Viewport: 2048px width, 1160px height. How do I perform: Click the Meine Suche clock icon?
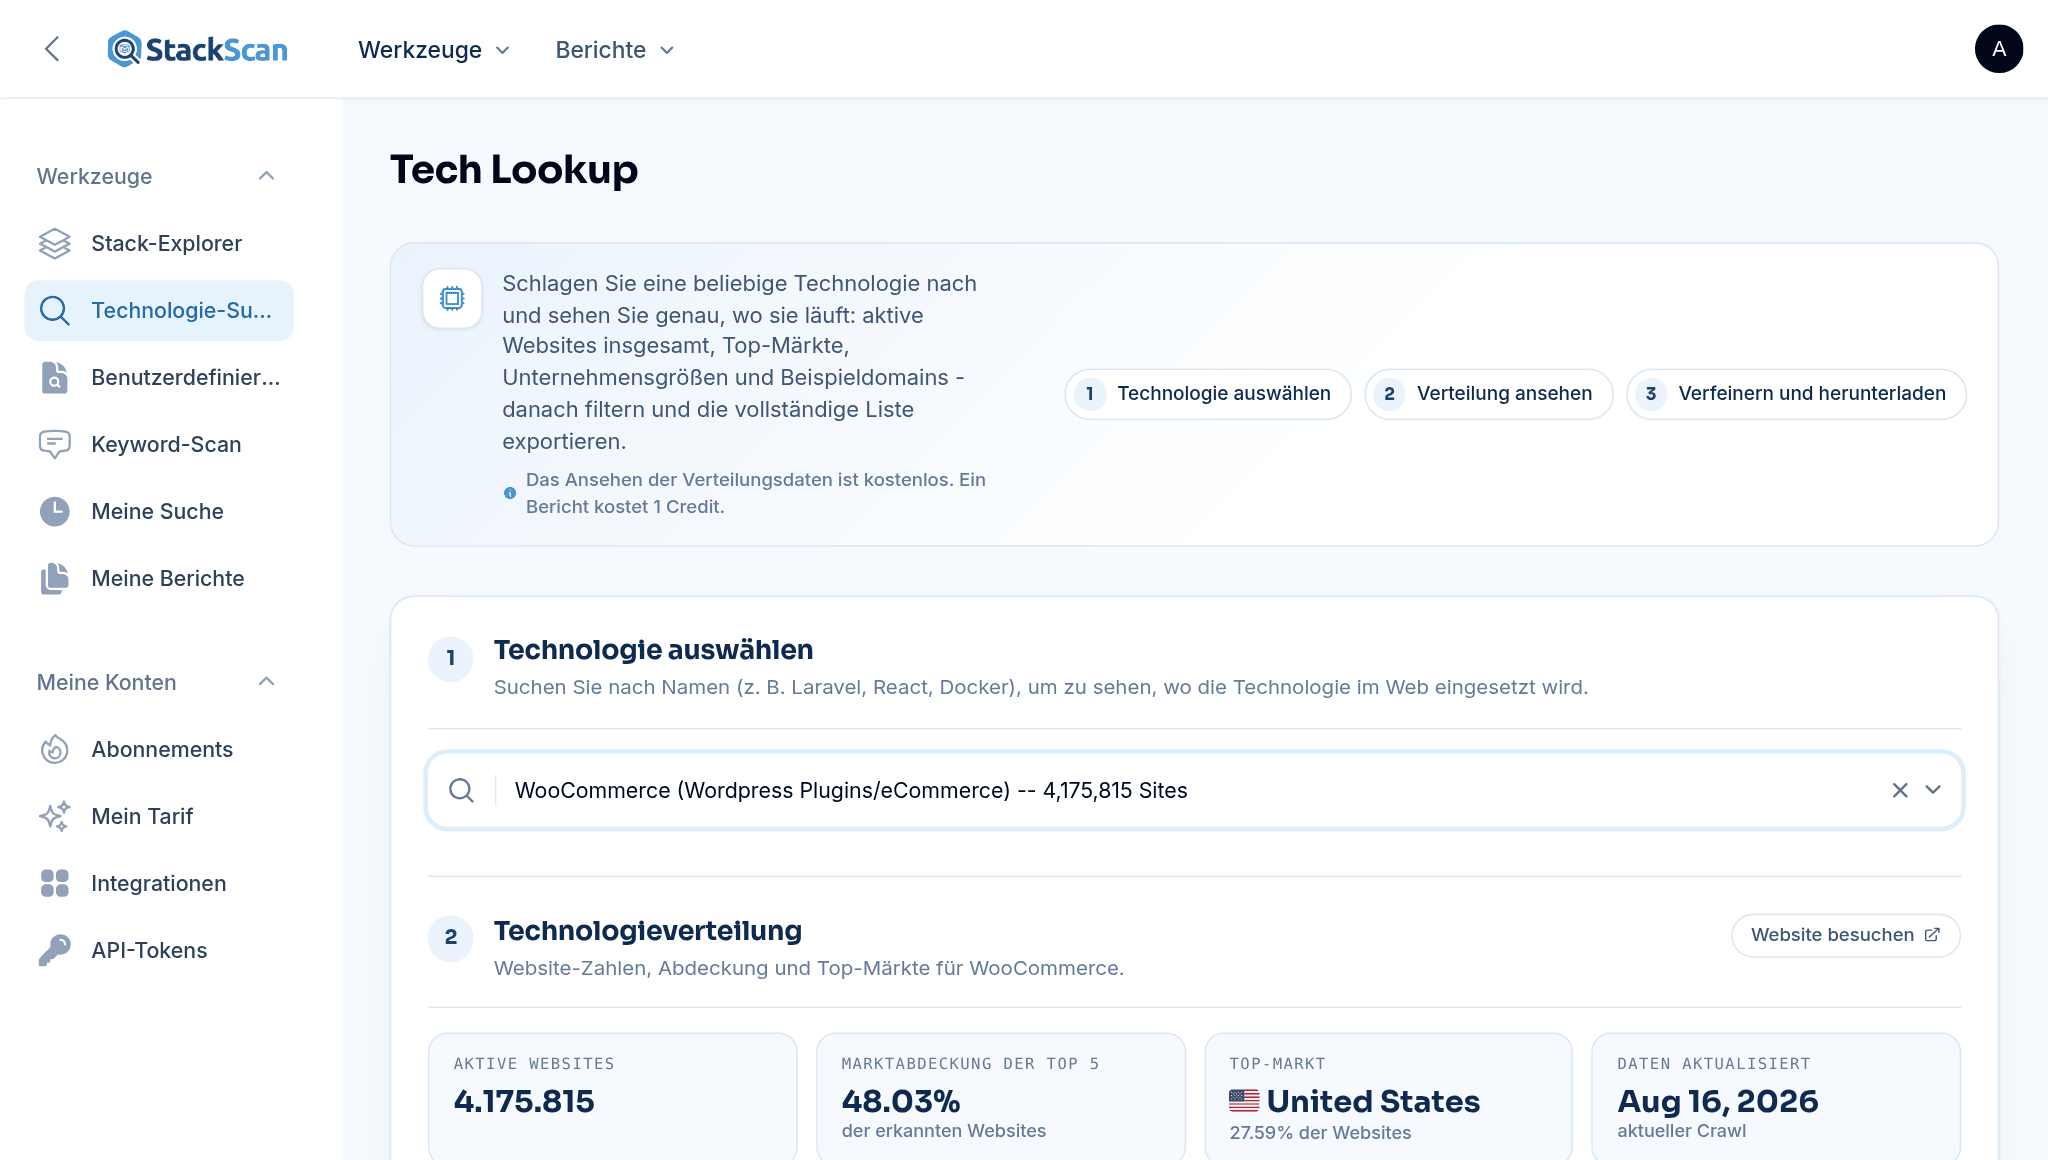point(55,511)
